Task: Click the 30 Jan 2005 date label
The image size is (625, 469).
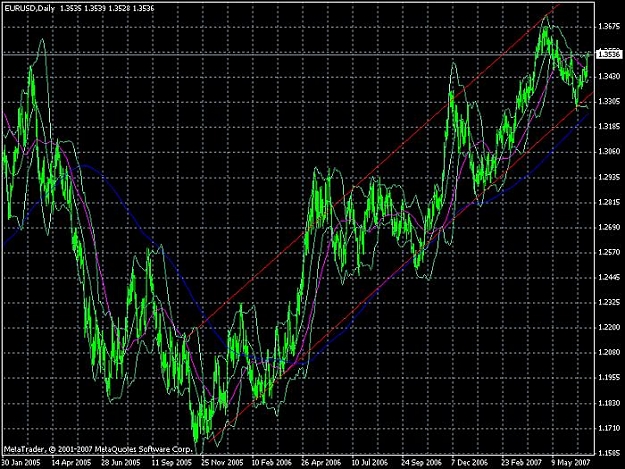Action: 21,463
